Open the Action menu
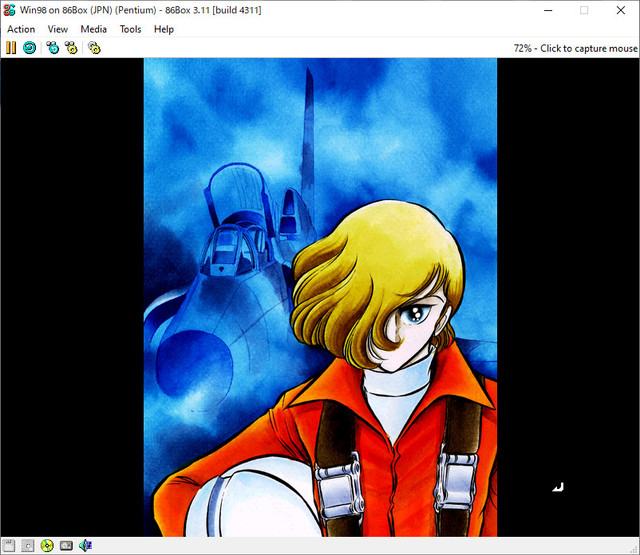 (21, 29)
